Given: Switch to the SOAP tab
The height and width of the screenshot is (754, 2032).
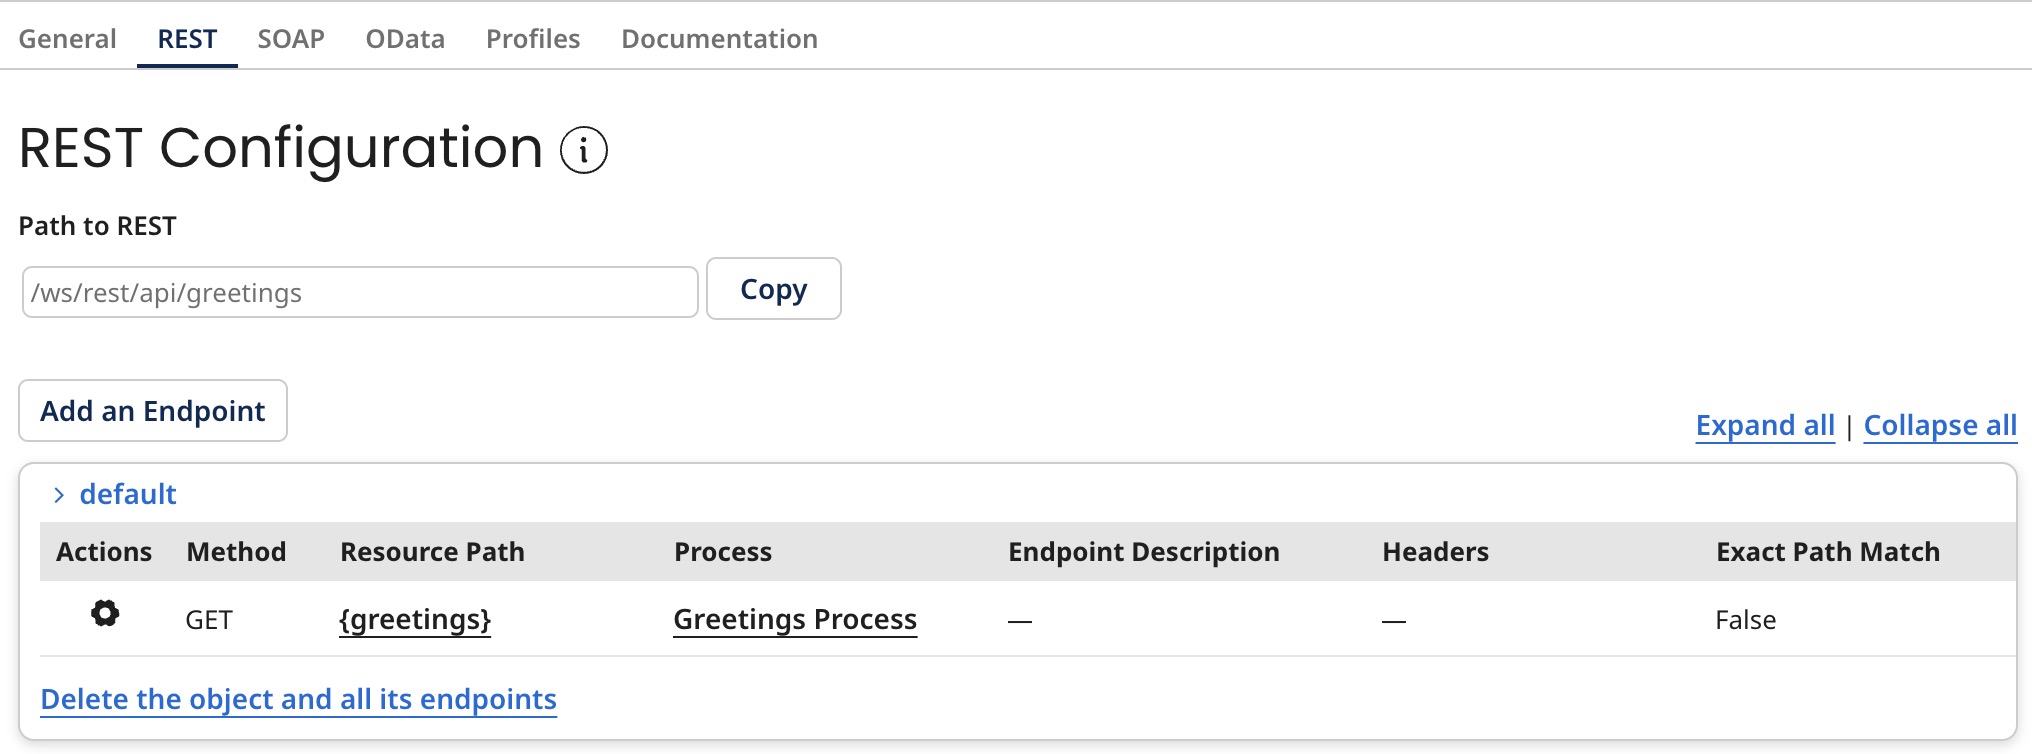Looking at the screenshot, I should (x=290, y=39).
